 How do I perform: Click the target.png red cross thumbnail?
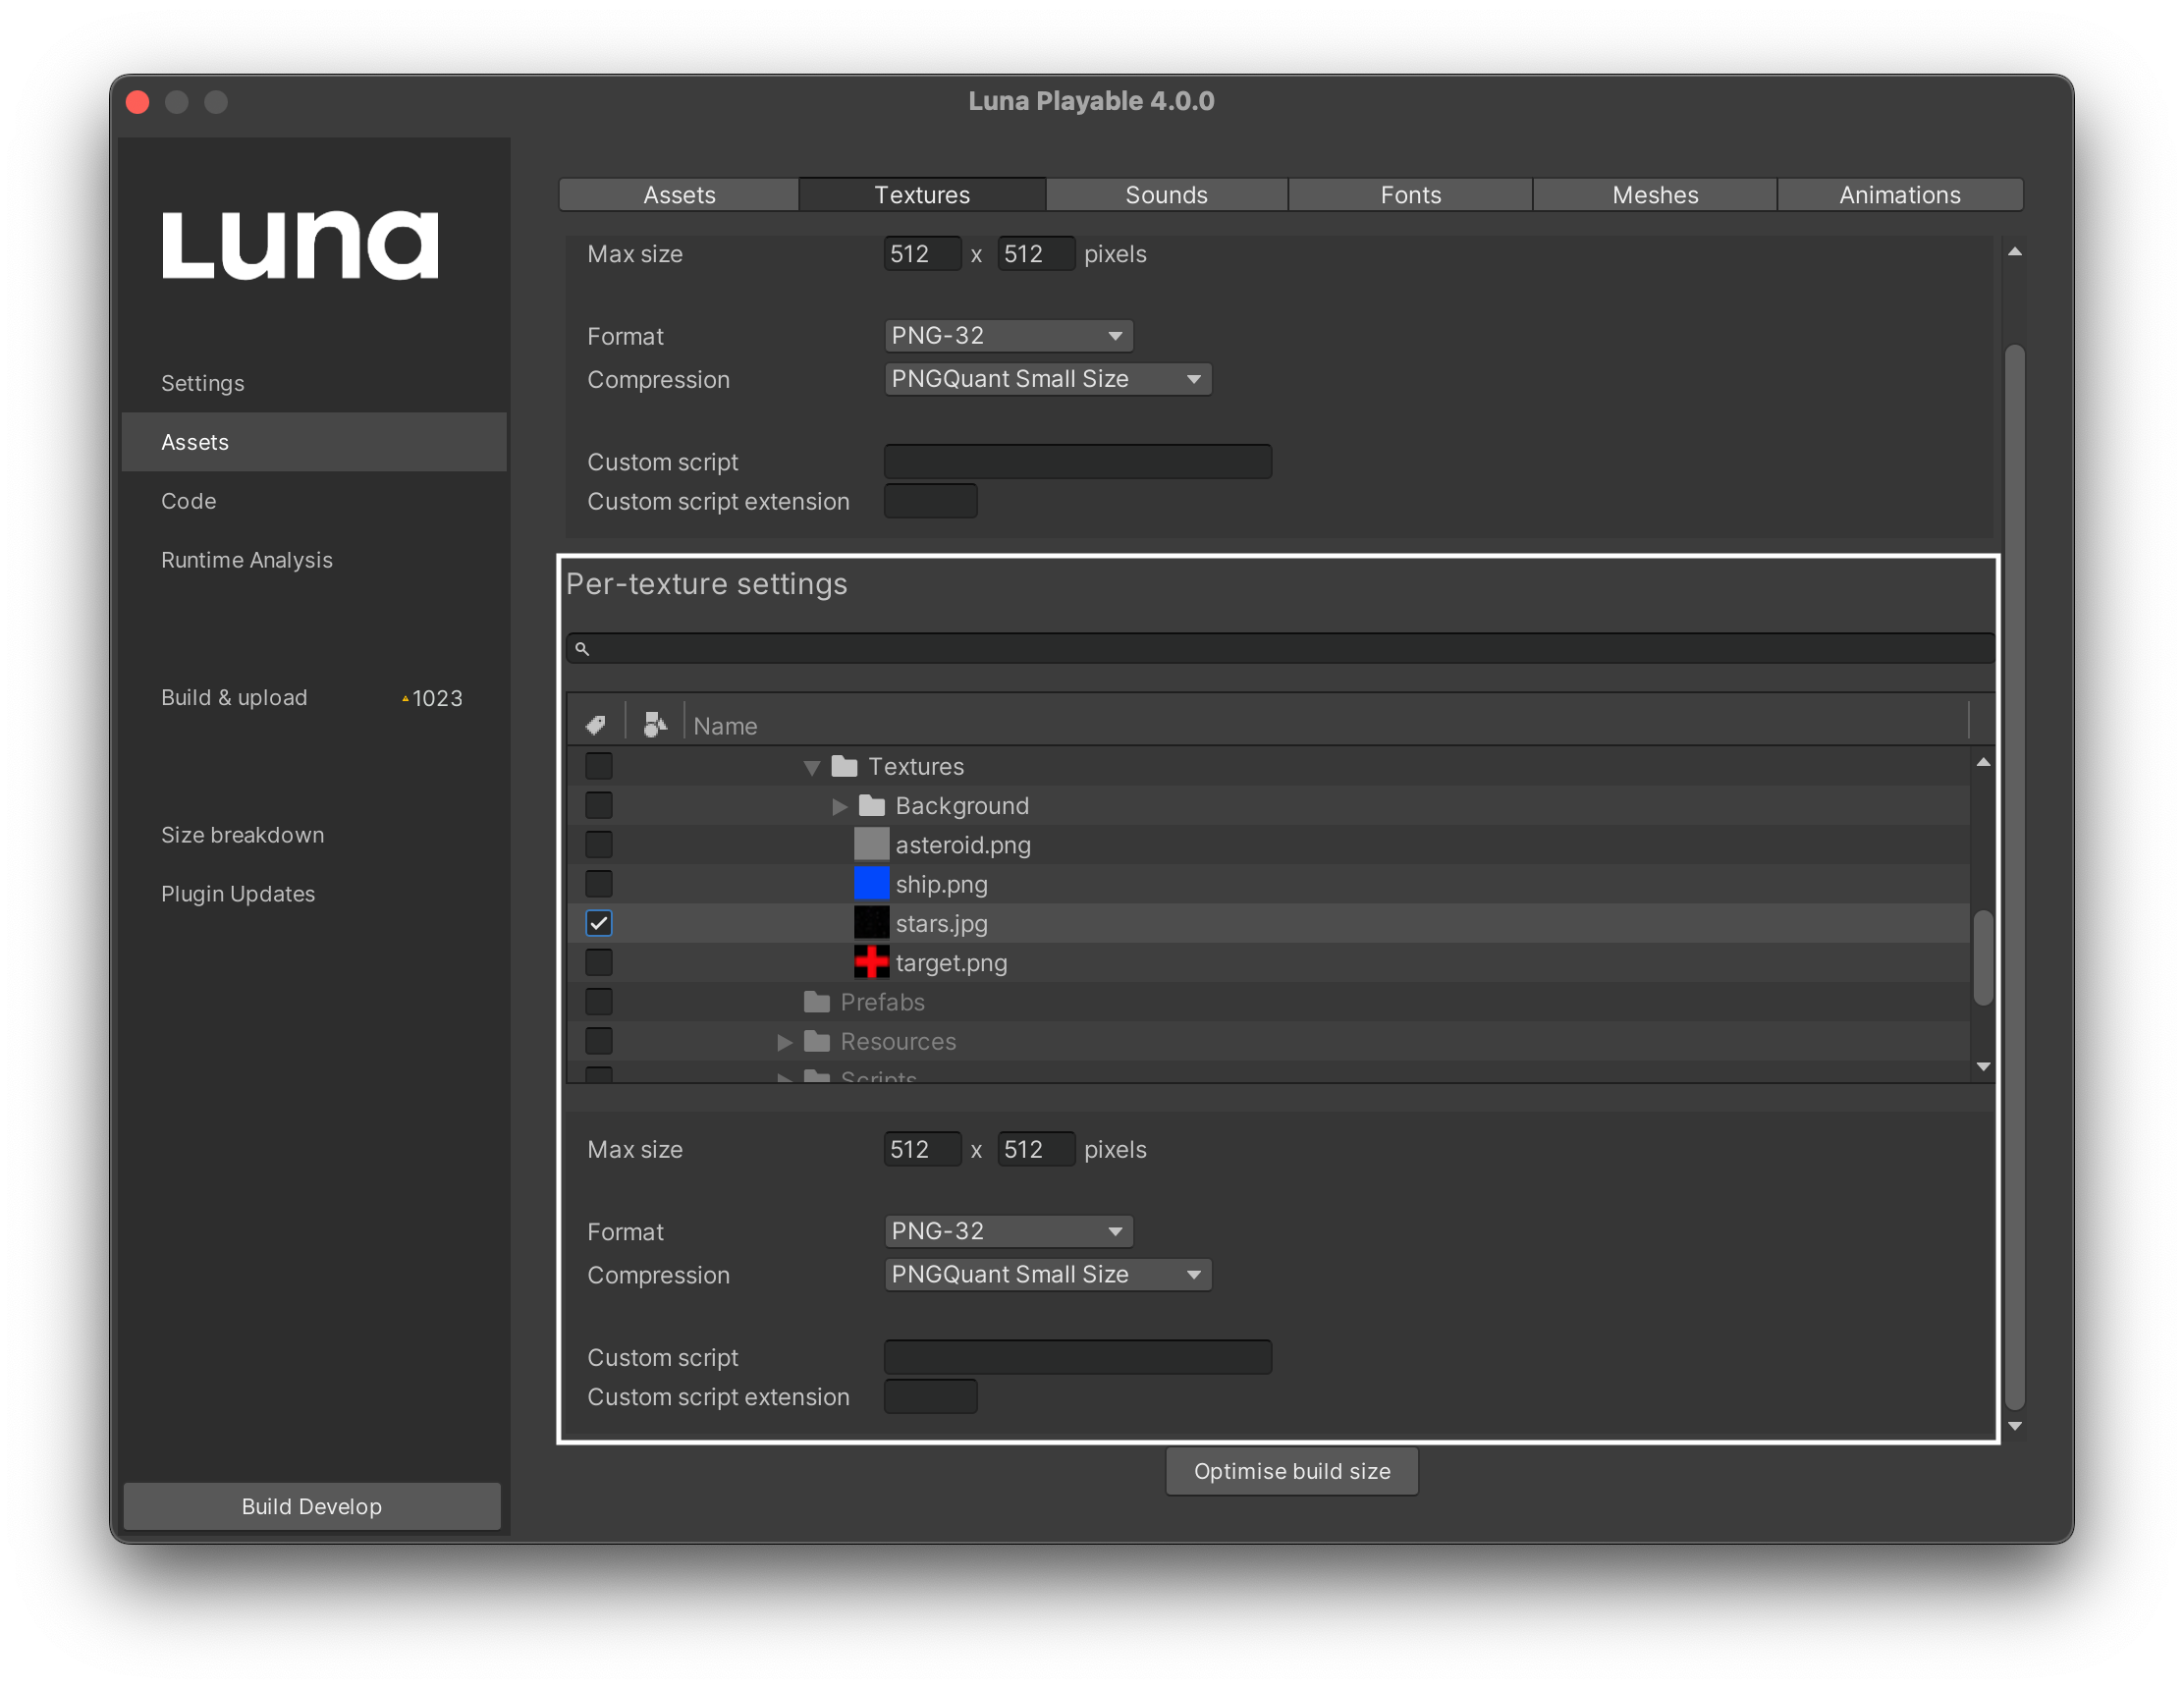click(x=871, y=962)
